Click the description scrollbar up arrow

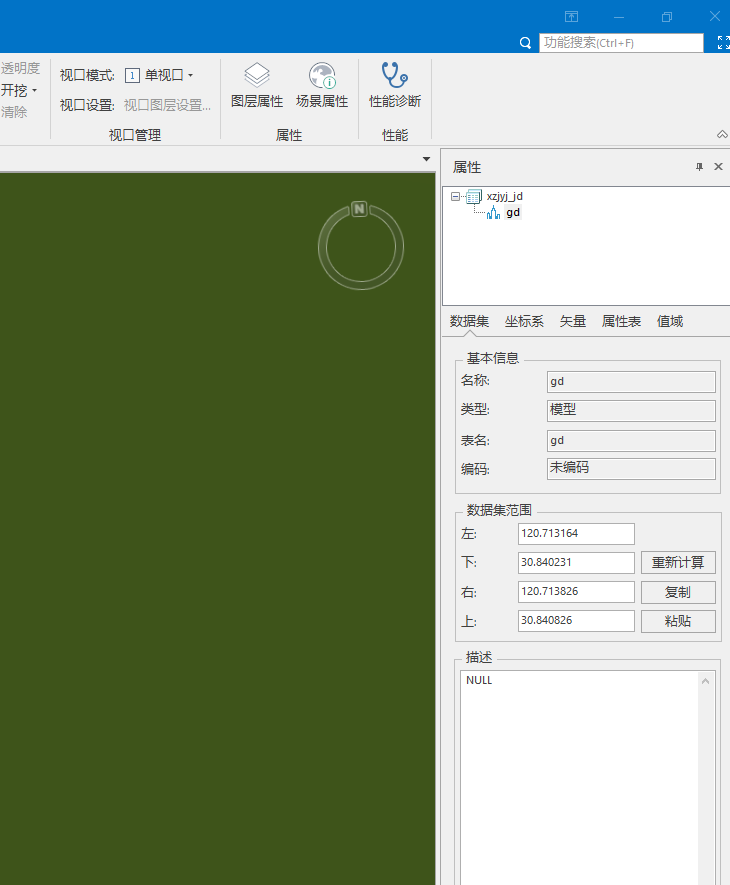pos(705,681)
